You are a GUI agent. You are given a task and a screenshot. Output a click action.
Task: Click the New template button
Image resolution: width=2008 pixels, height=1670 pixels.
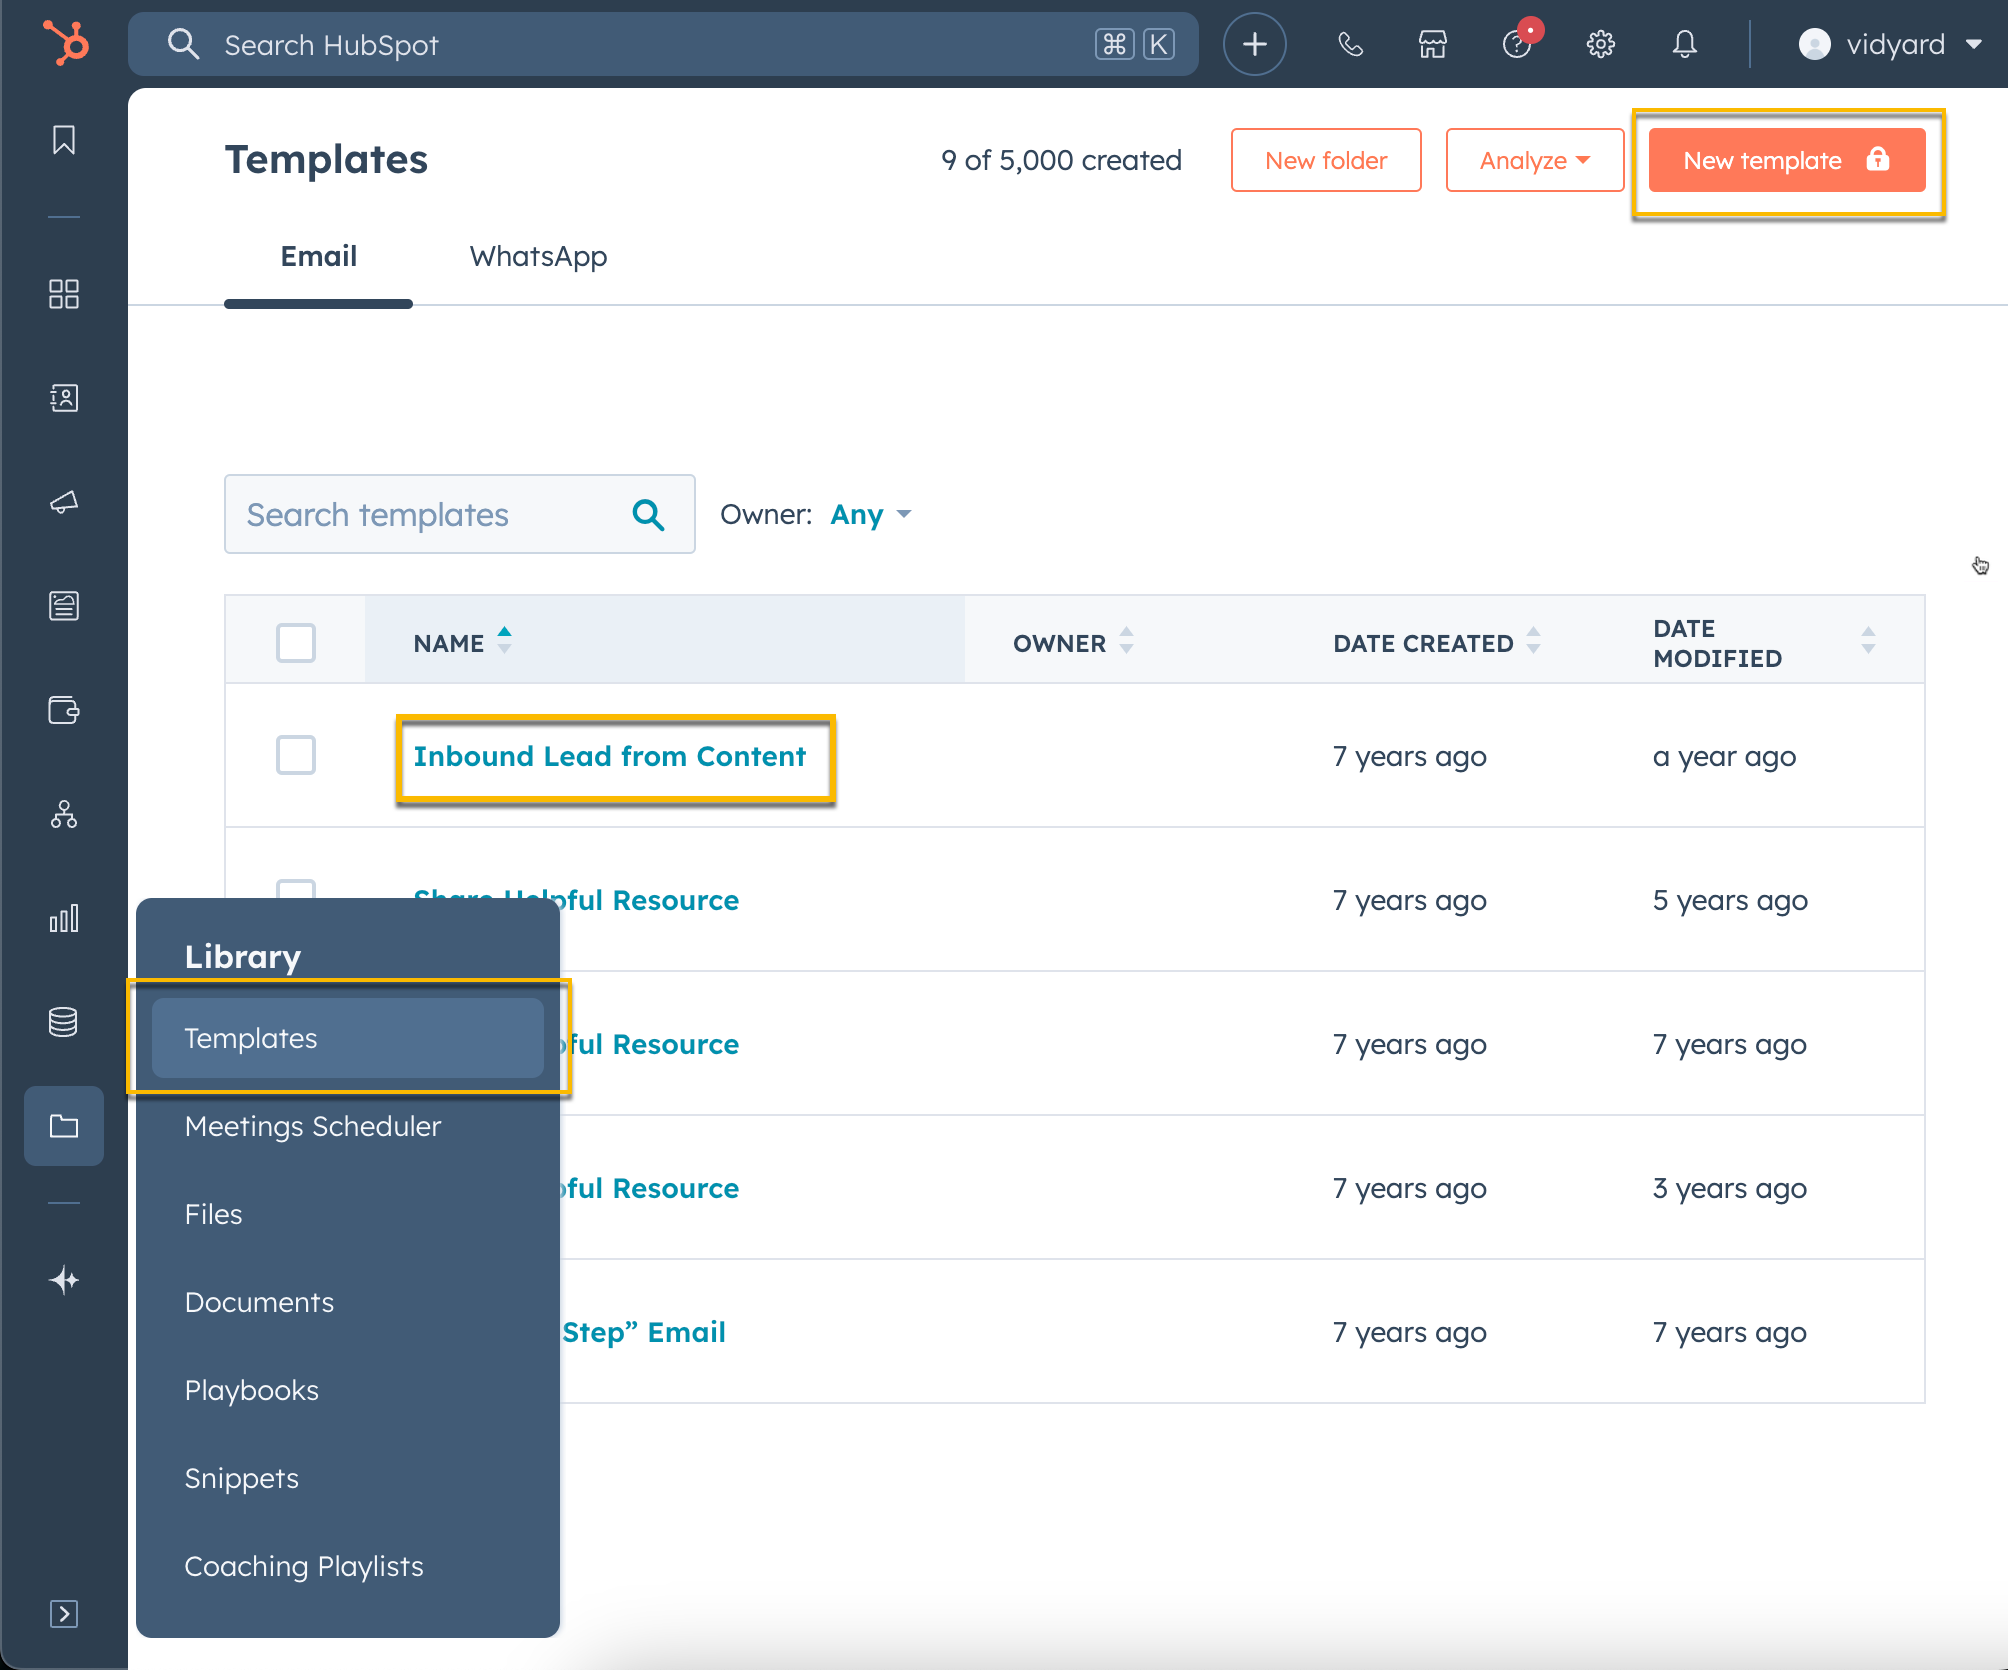coord(1787,160)
